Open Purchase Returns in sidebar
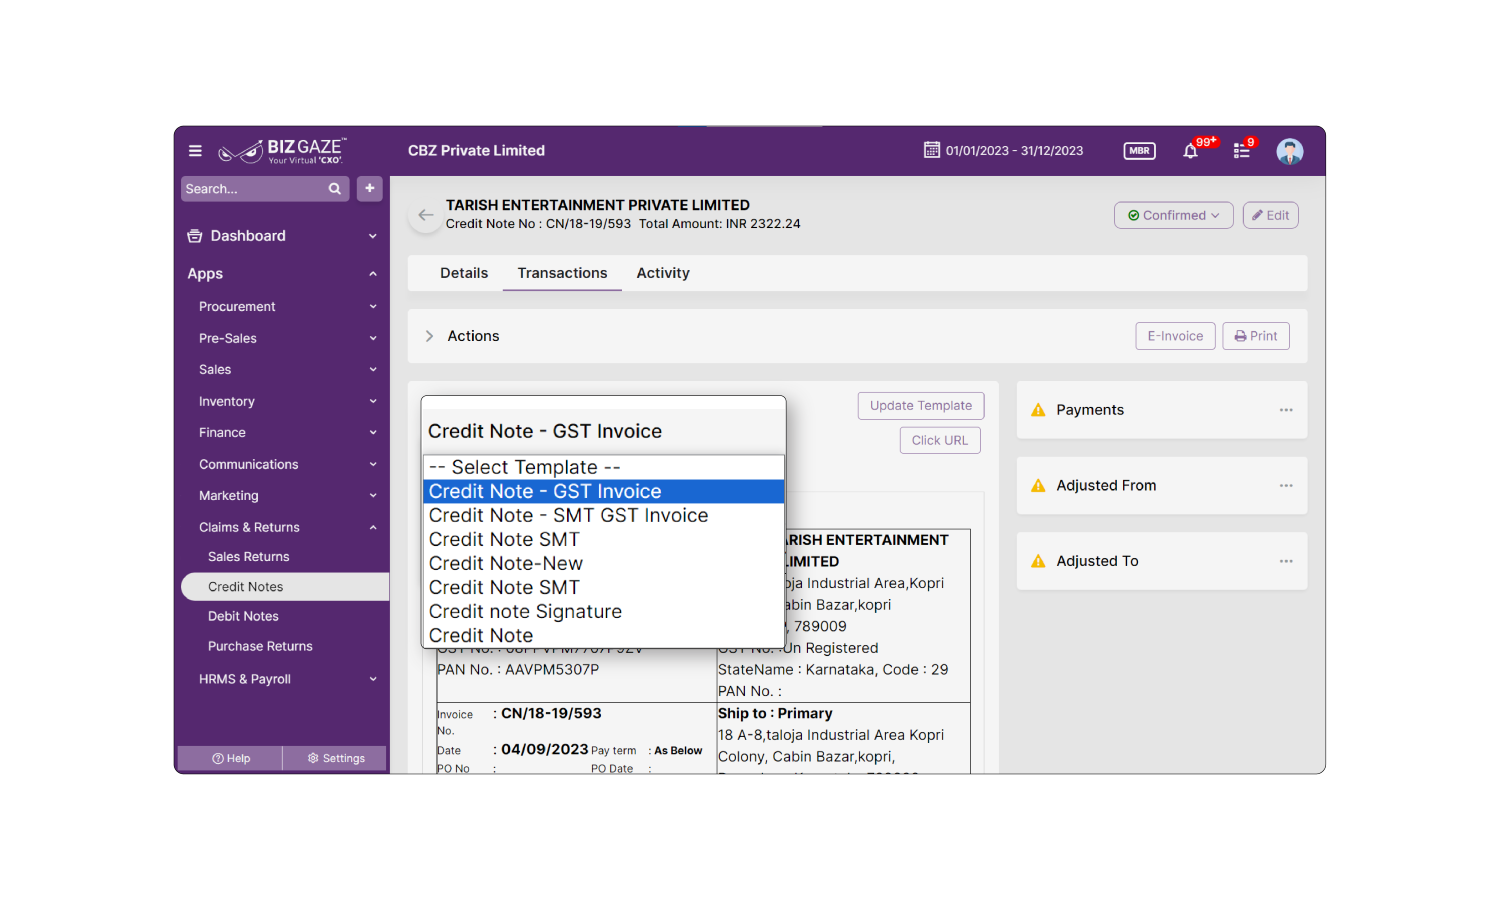 click(x=260, y=647)
